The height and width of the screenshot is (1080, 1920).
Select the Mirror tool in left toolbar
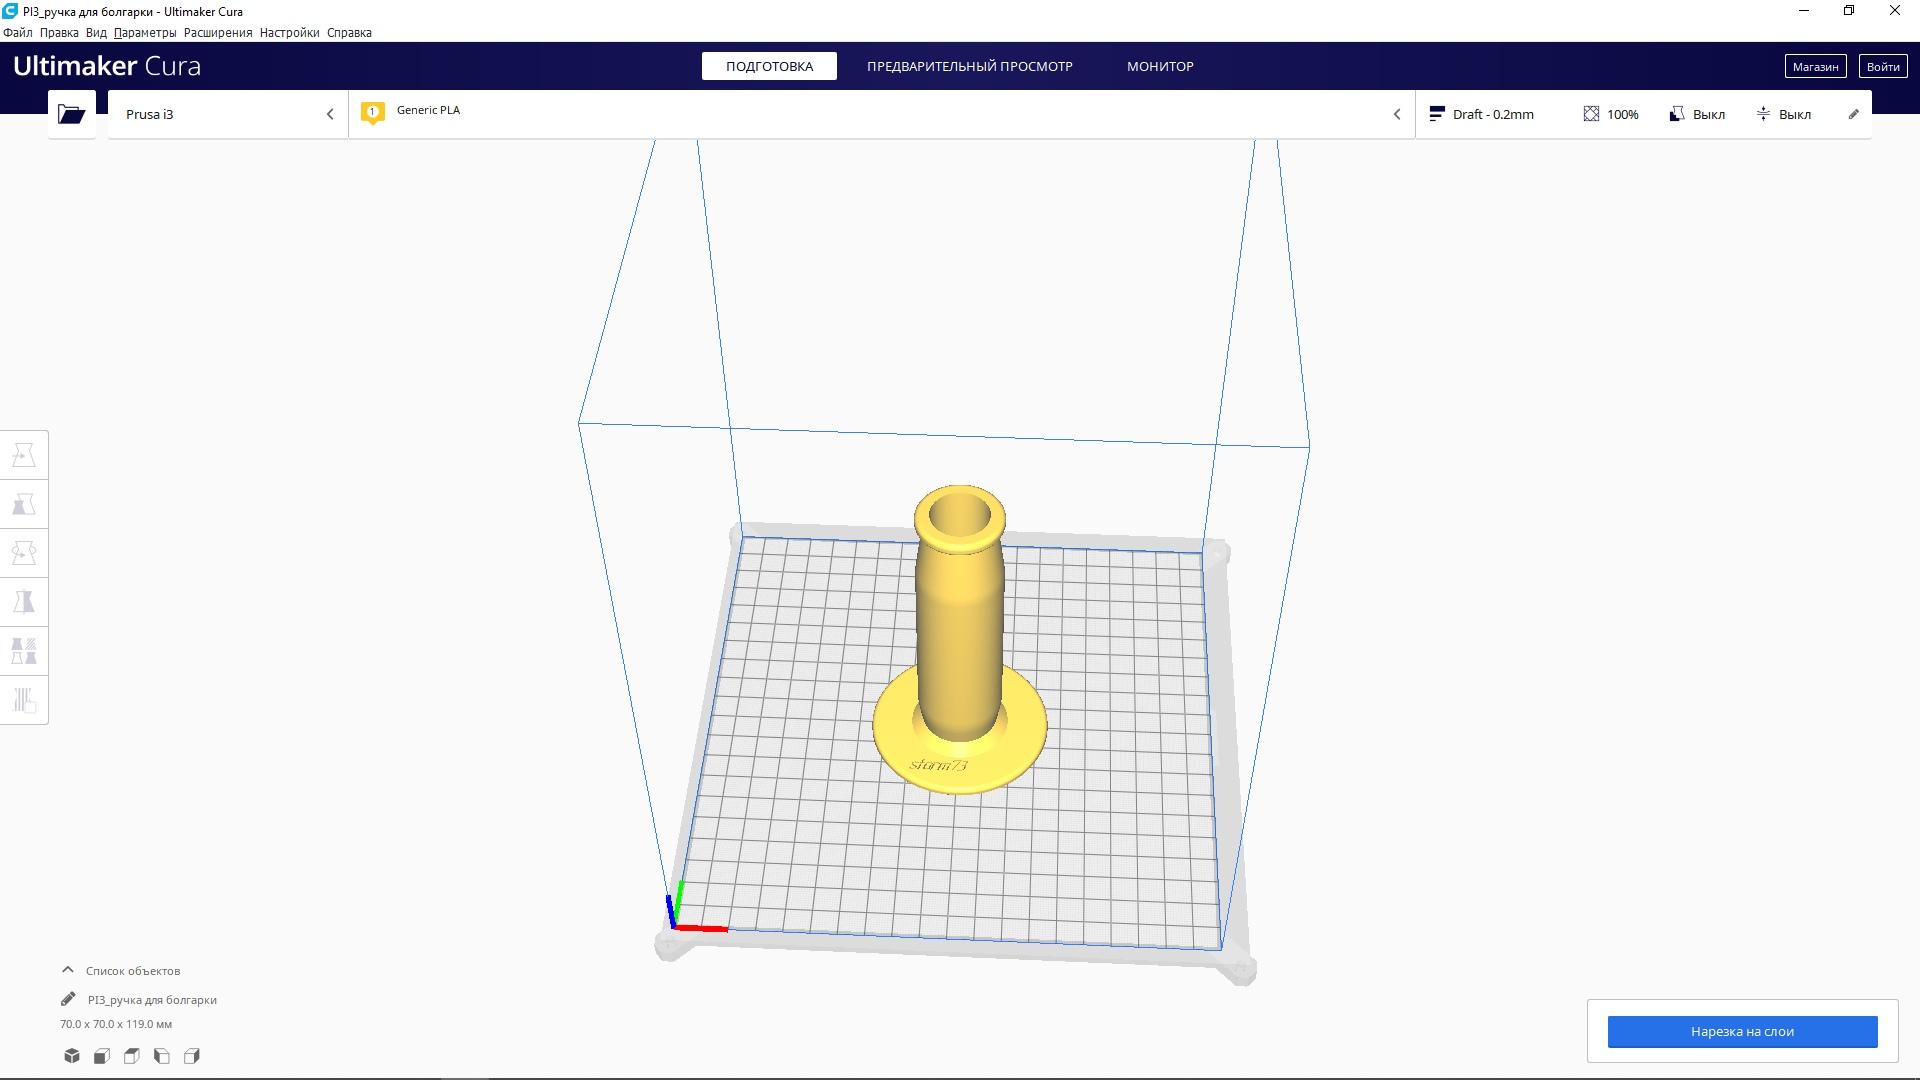[24, 602]
